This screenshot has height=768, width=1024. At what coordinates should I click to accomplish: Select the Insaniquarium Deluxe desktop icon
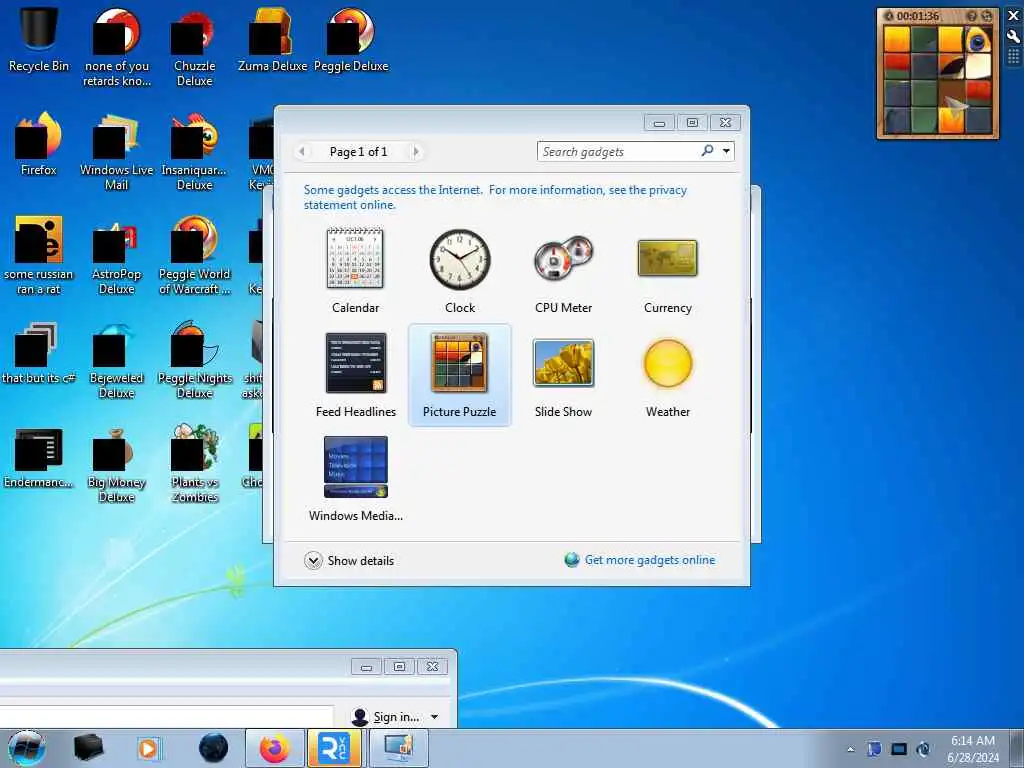click(x=195, y=152)
